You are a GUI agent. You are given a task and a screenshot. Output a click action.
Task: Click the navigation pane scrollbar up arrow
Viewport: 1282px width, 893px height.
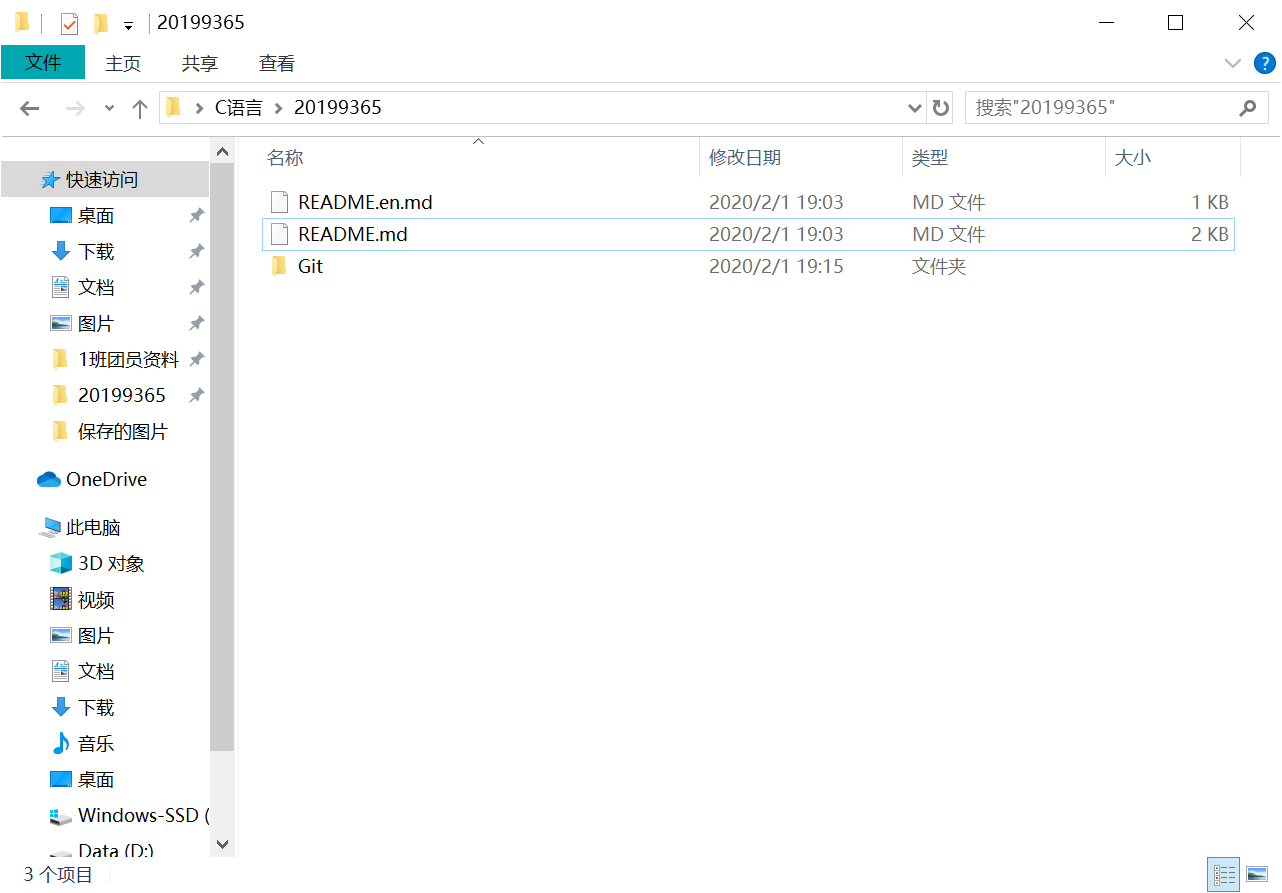coord(222,151)
